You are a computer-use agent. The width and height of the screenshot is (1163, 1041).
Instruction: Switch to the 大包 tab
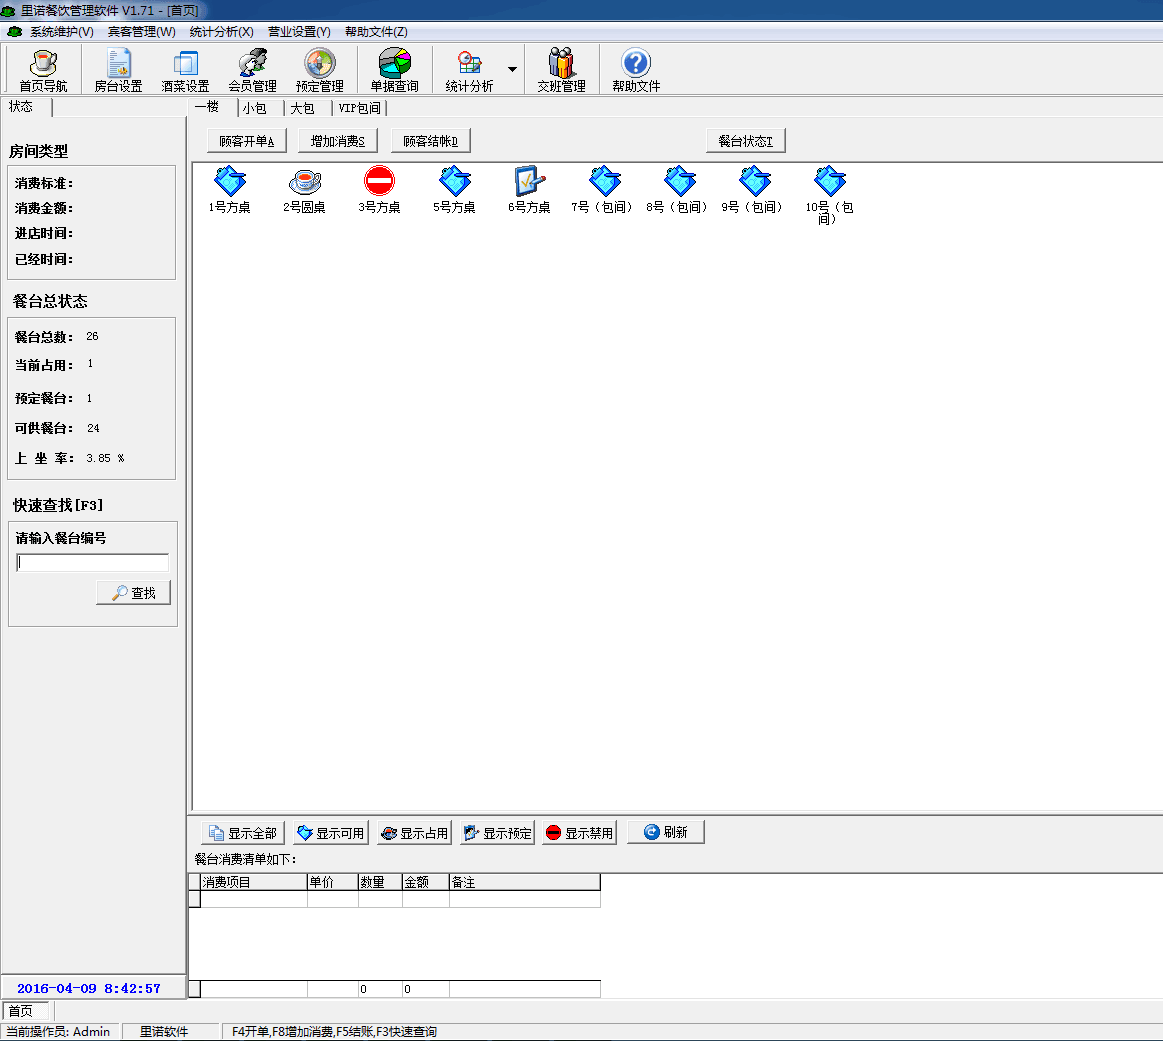pos(303,108)
